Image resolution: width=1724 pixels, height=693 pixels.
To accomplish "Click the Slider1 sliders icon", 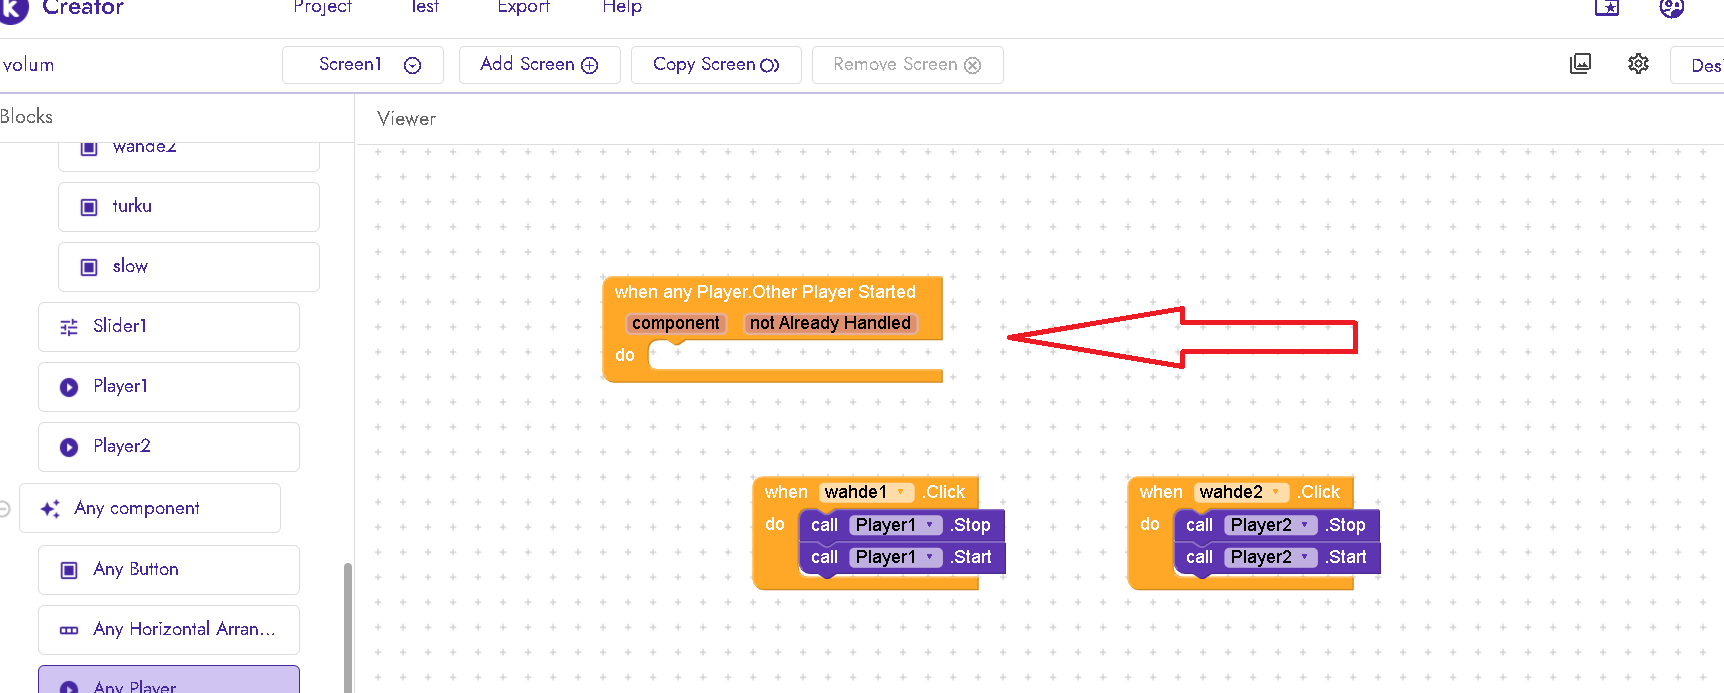I will coord(69,327).
